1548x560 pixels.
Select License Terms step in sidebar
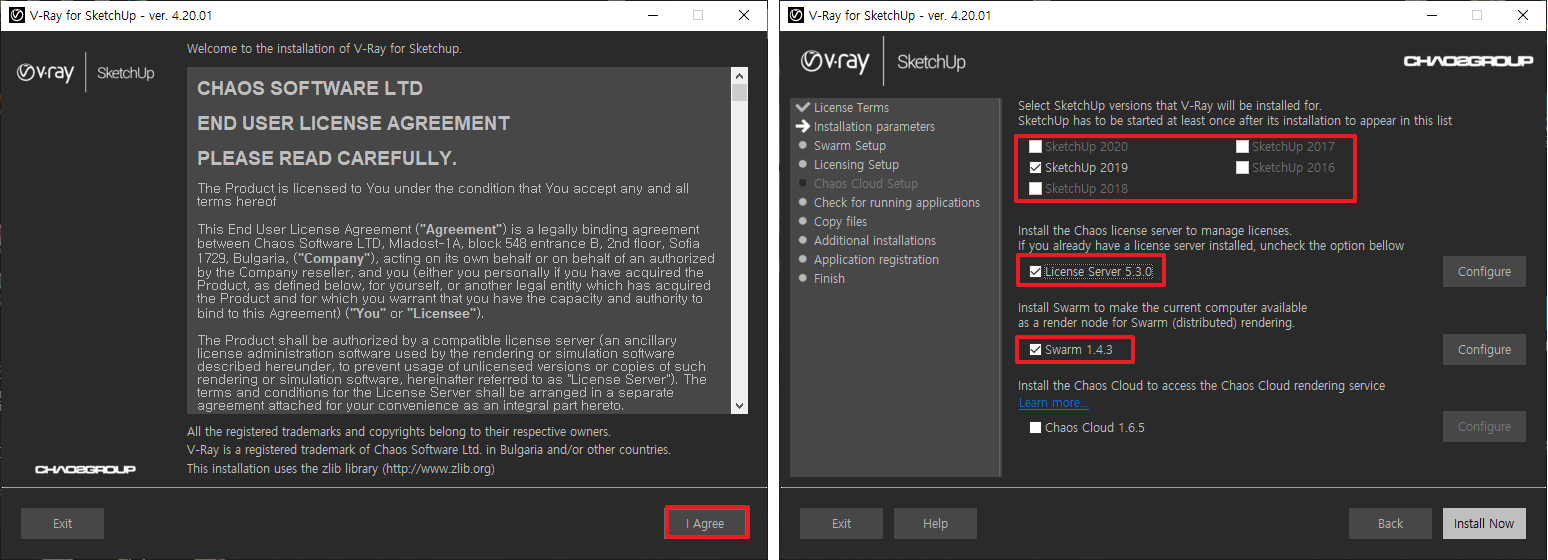(x=851, y=107)
